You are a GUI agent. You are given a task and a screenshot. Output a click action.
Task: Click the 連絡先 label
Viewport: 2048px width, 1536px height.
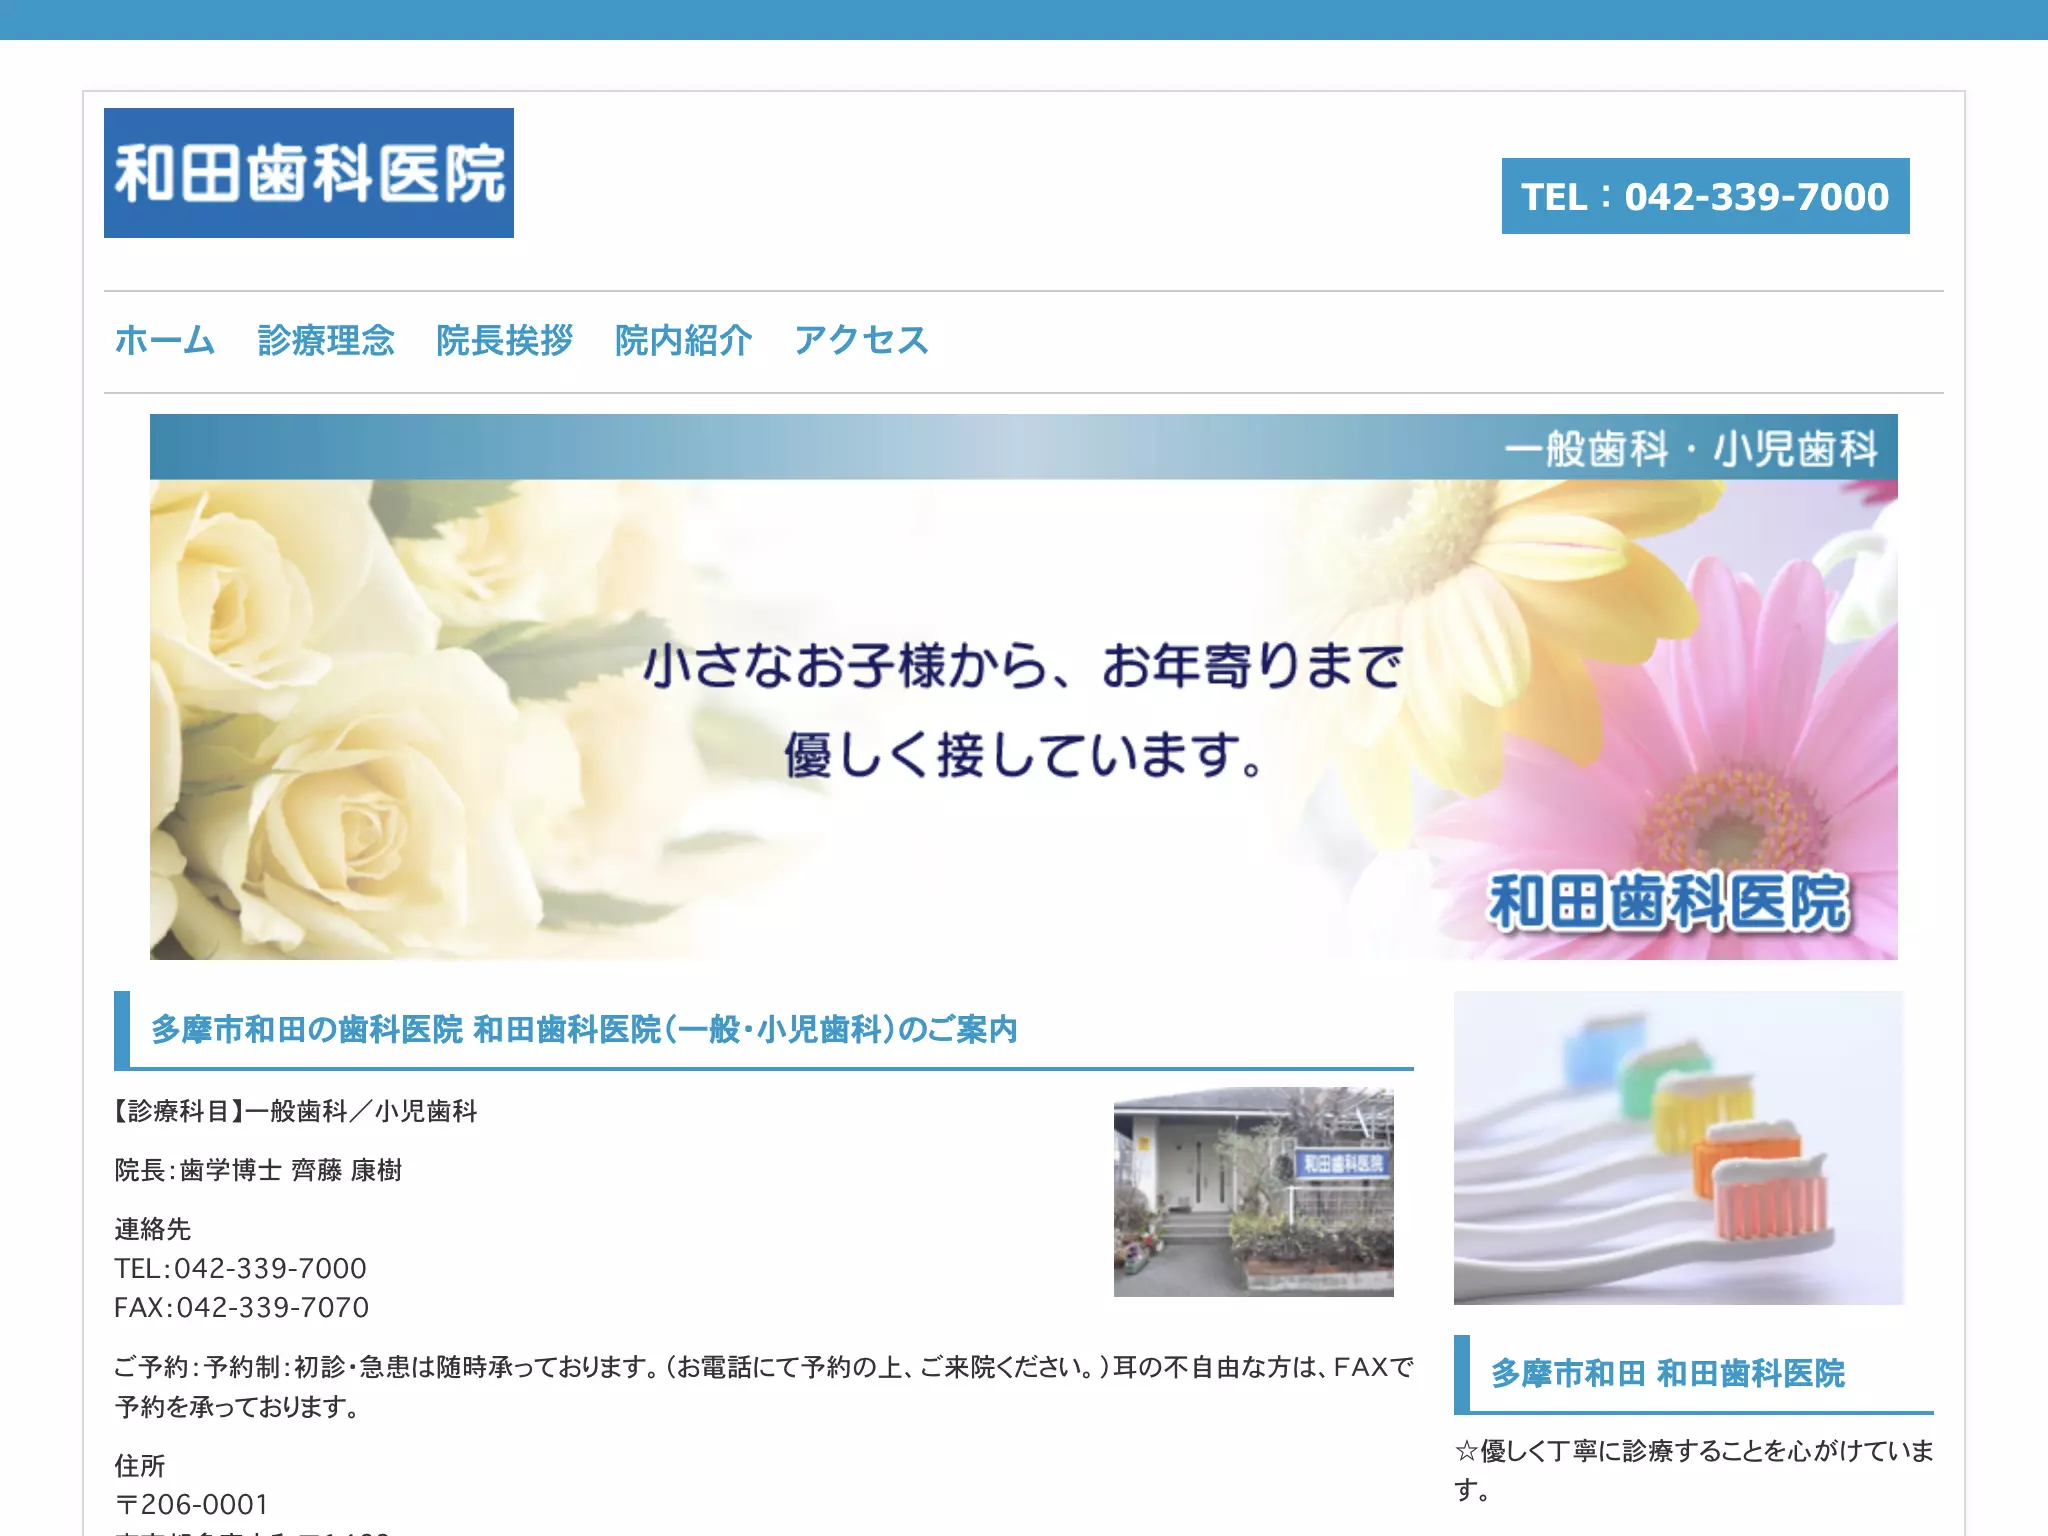tap(152, 1229)
